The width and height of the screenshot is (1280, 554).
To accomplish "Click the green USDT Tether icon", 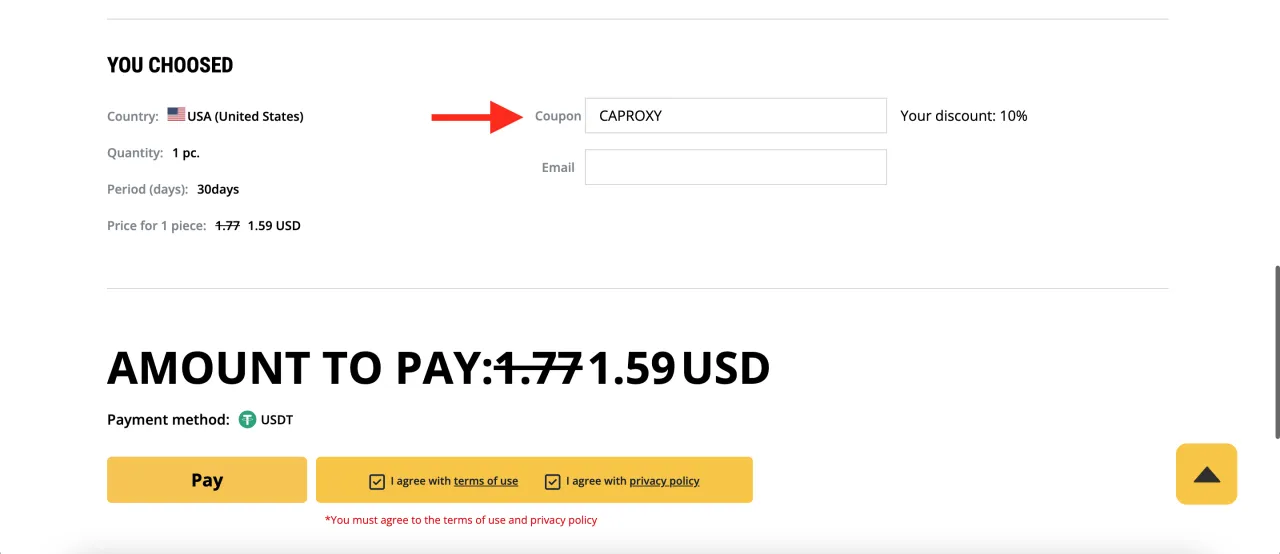I will coord(247,420).
